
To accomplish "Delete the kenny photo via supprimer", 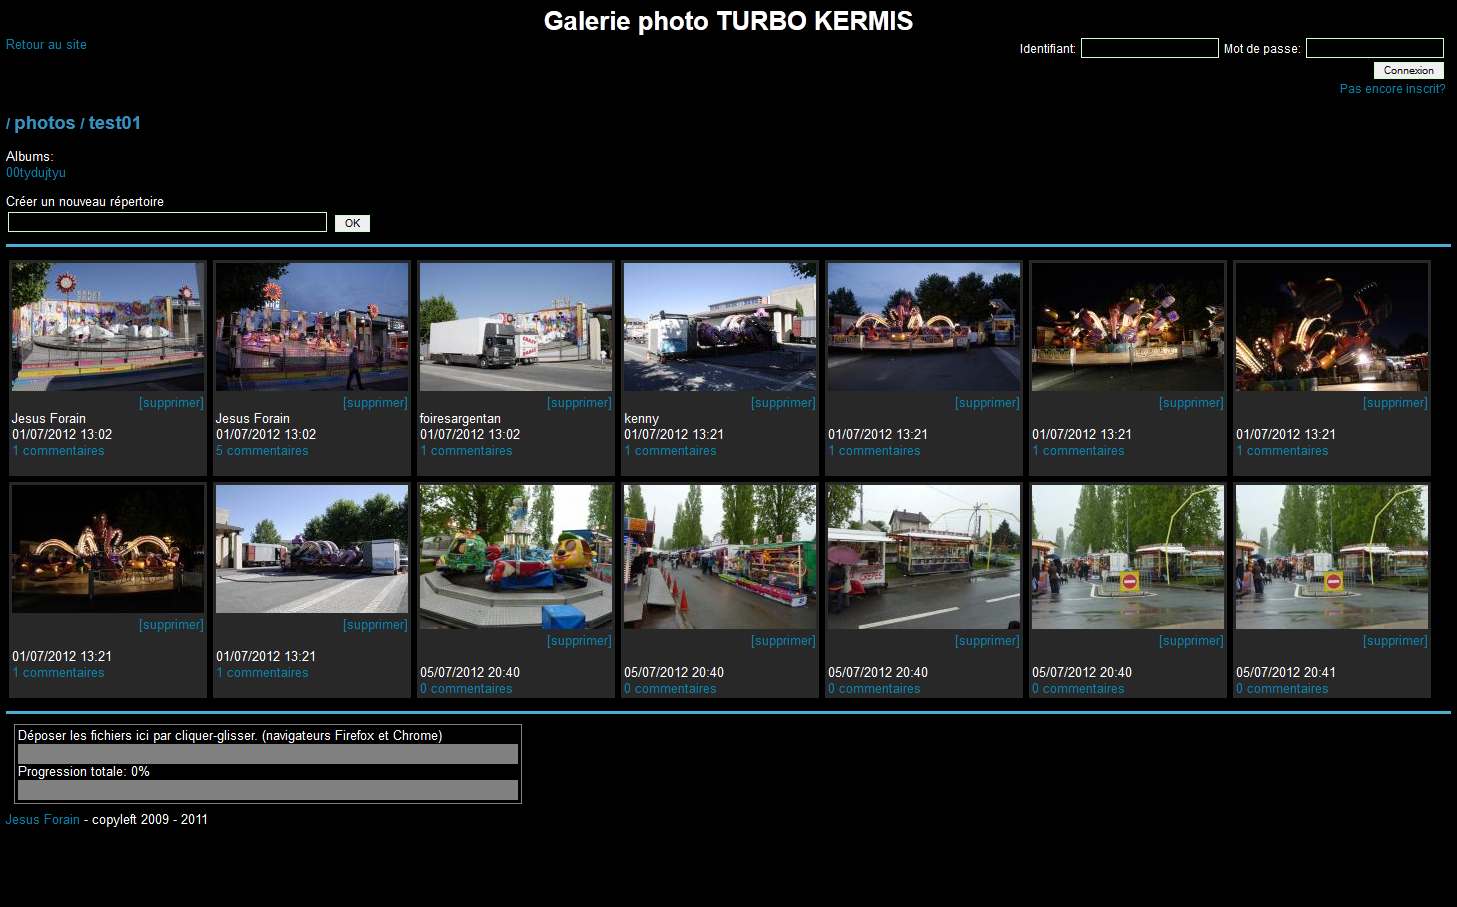I will (x=783, y=403).
